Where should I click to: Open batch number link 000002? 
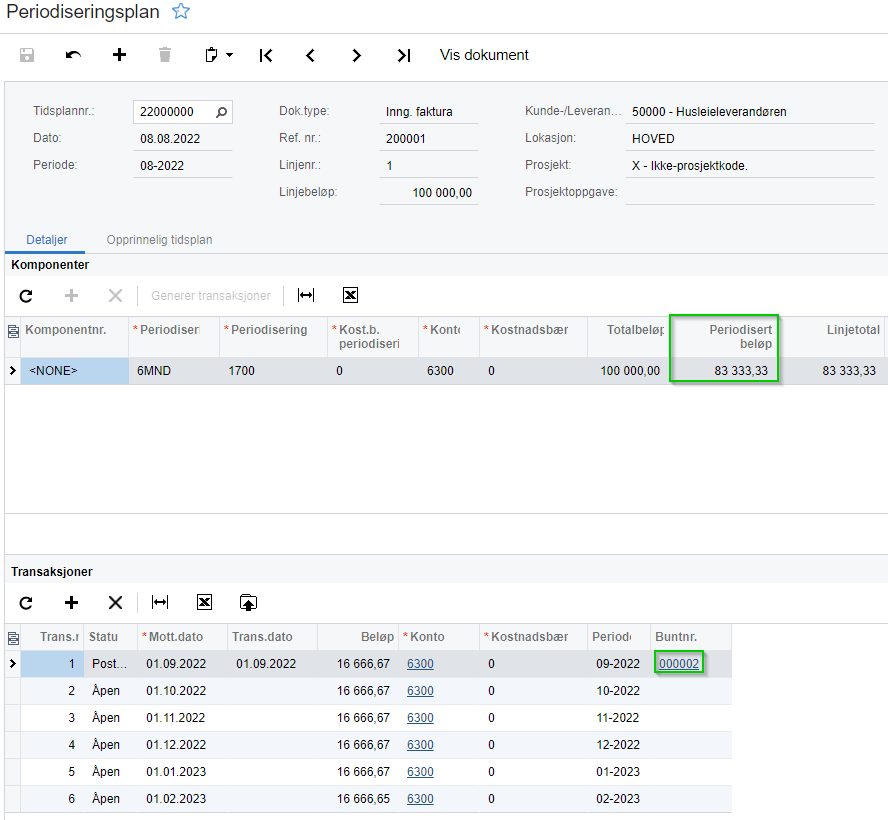(678, 664)
